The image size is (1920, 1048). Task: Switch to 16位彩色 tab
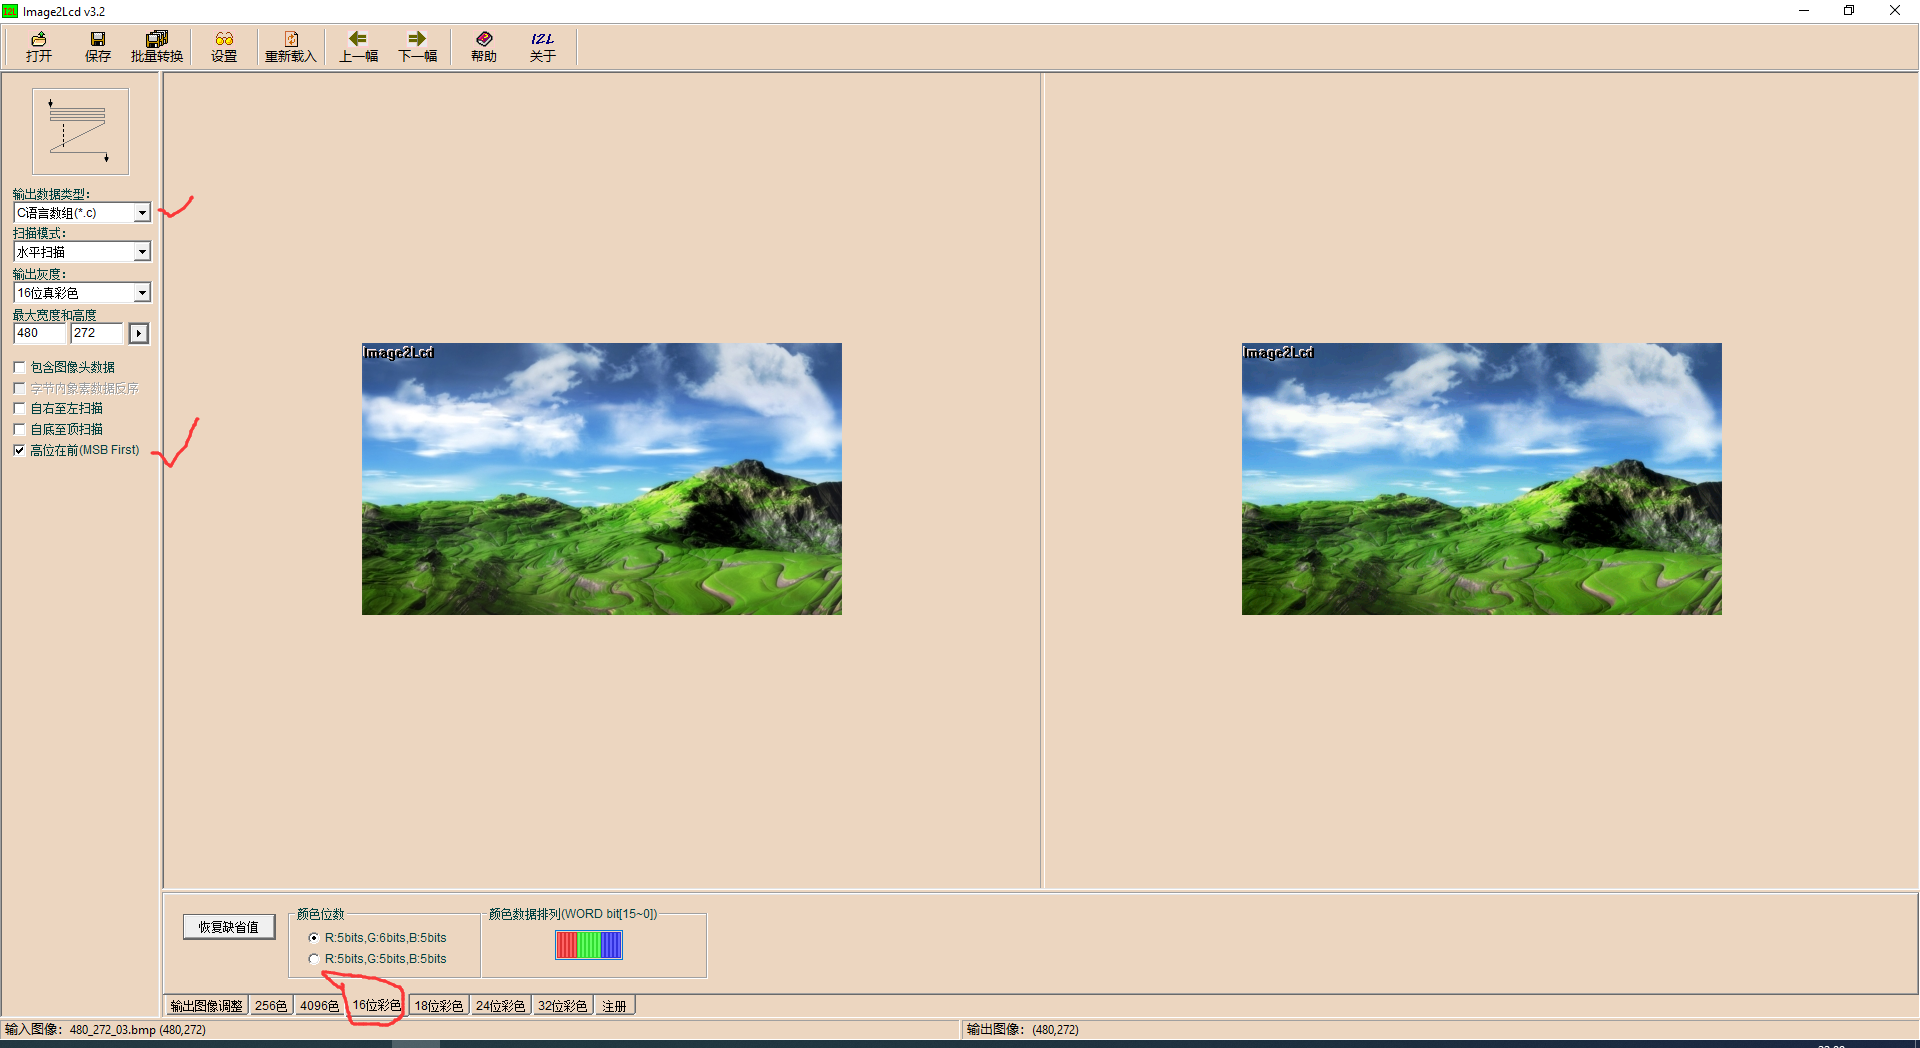(377, 1005)
